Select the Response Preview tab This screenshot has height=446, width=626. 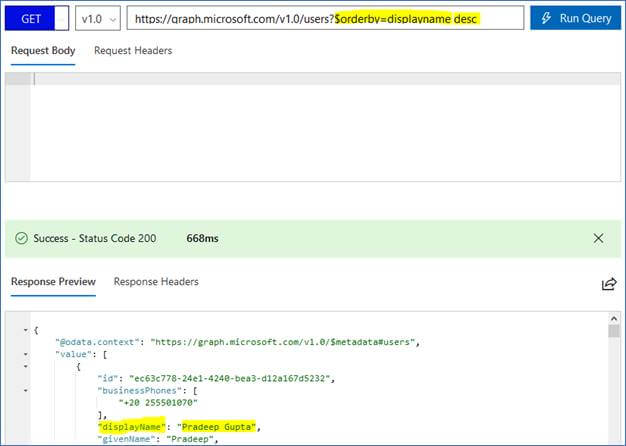click(x=53, y=282)
